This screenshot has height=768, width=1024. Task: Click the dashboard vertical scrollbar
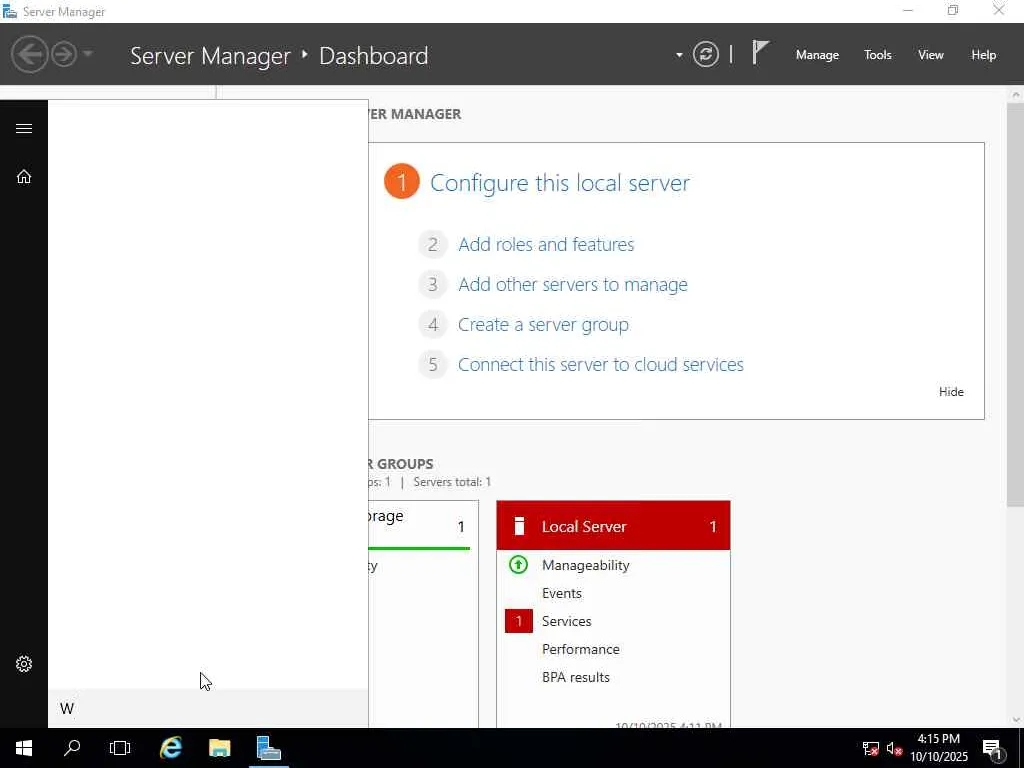click(1016, 304)
